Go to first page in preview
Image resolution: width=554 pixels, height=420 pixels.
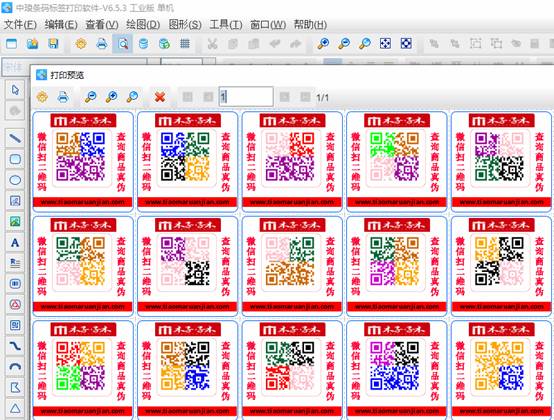188,97
